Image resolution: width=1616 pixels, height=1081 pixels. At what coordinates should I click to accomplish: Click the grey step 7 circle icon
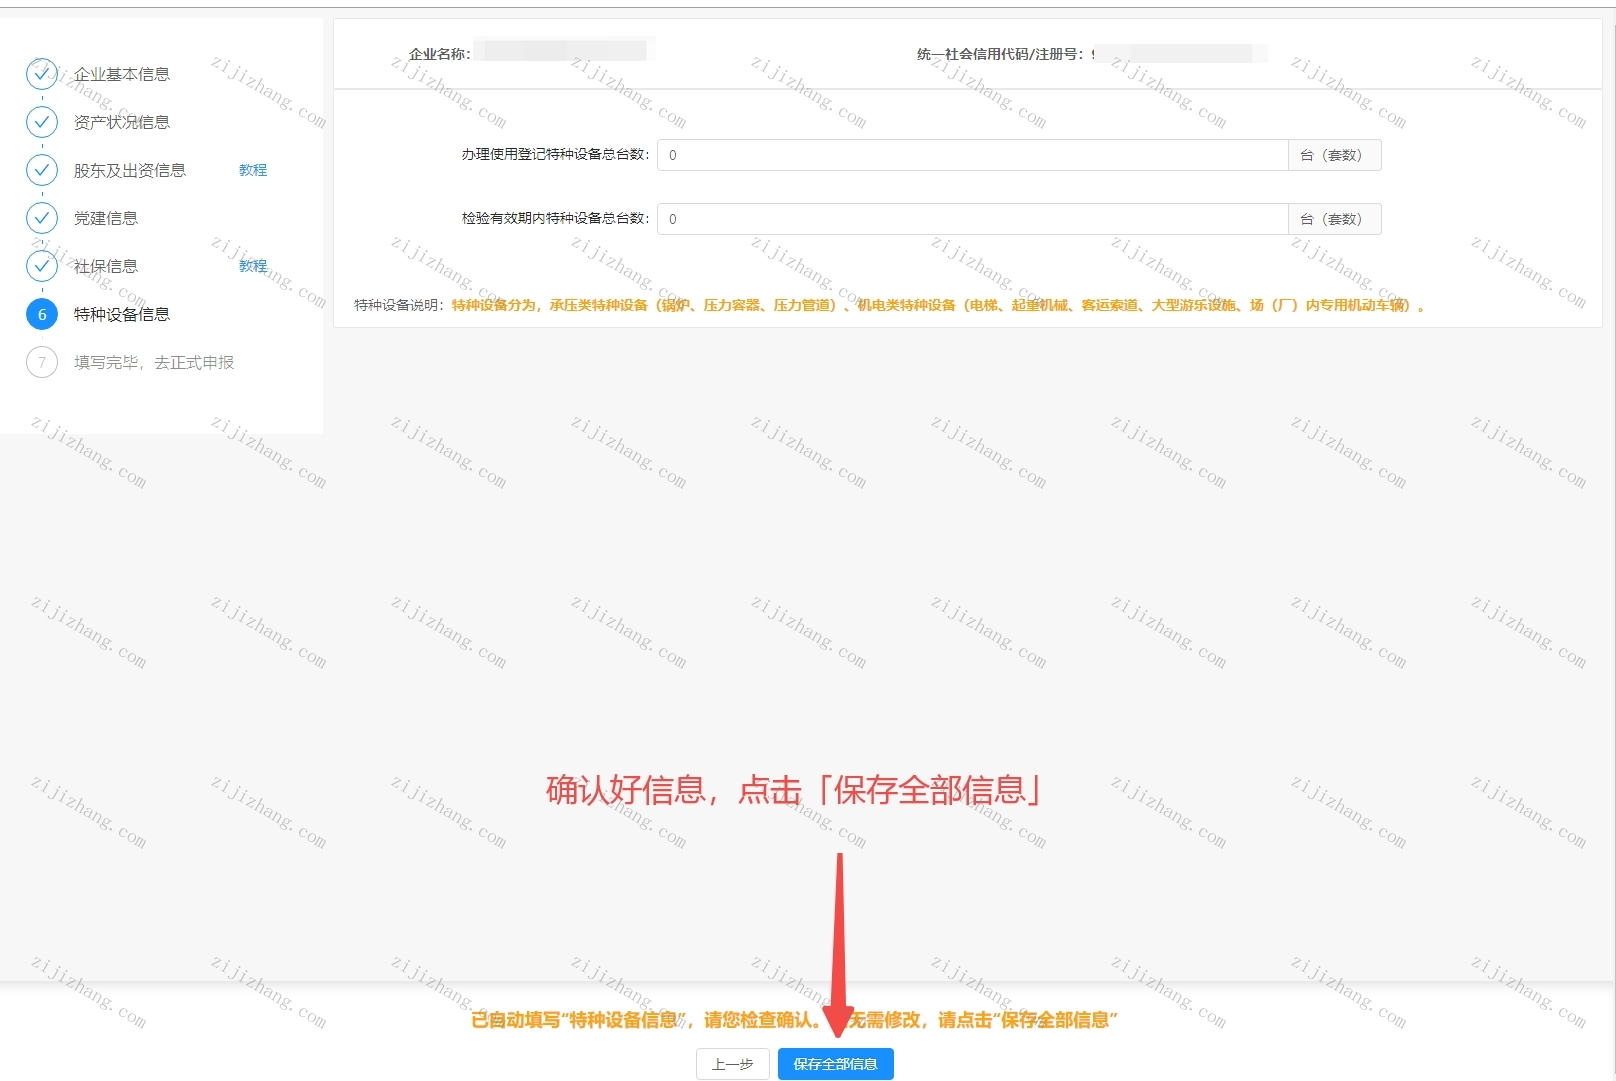click(x=42, y=362)
